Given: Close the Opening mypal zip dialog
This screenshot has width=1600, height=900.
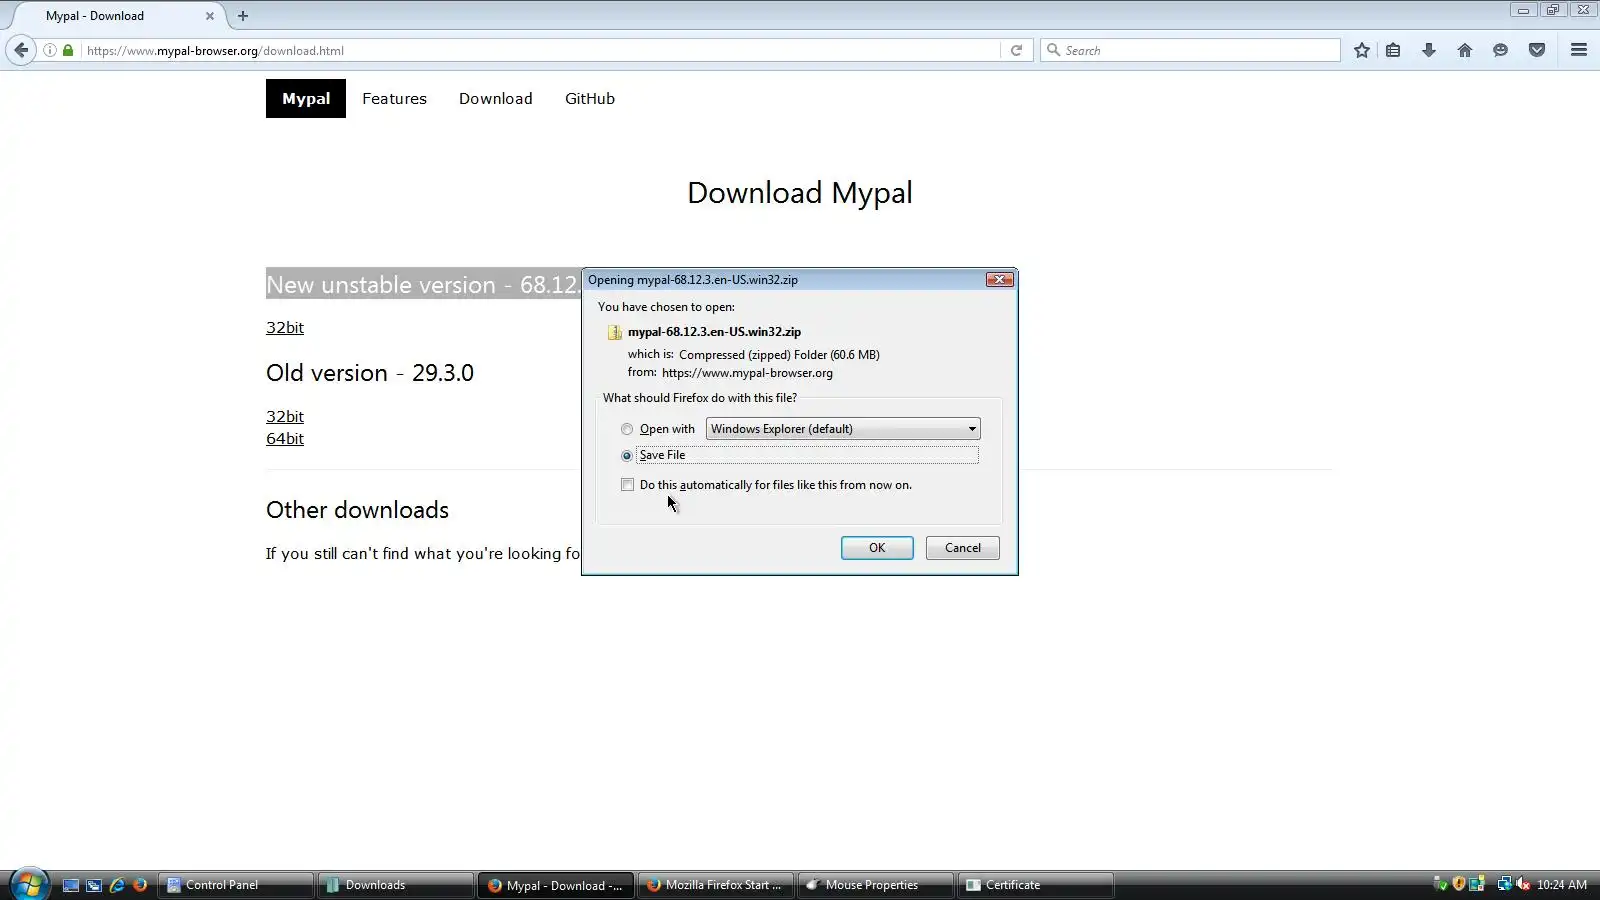Looking at the screenshot, I should pos(1000,280).
